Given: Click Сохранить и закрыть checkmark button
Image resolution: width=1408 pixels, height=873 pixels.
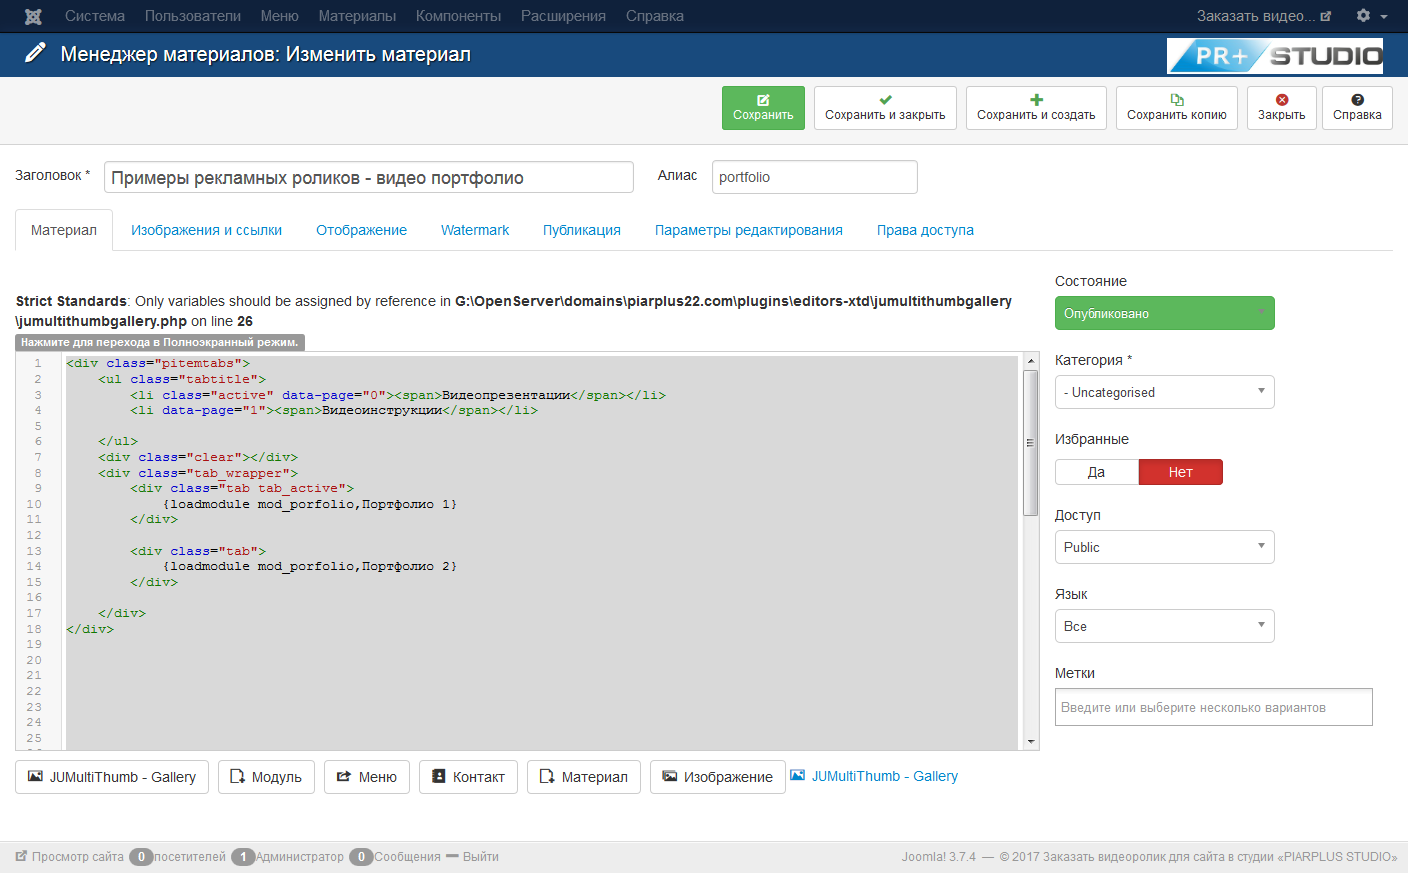Looking at the screenshot, I should [x=885, y=107].
